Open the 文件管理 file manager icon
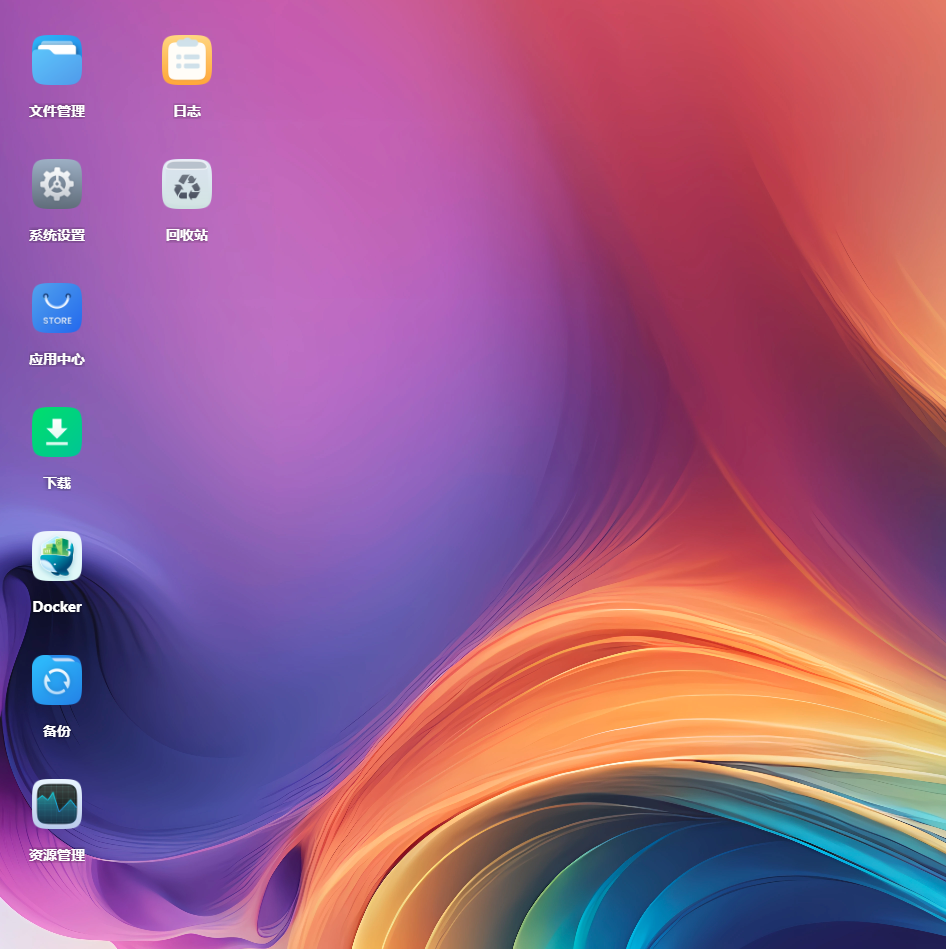This screenshot has height=949, width=946. click(57, 60)
